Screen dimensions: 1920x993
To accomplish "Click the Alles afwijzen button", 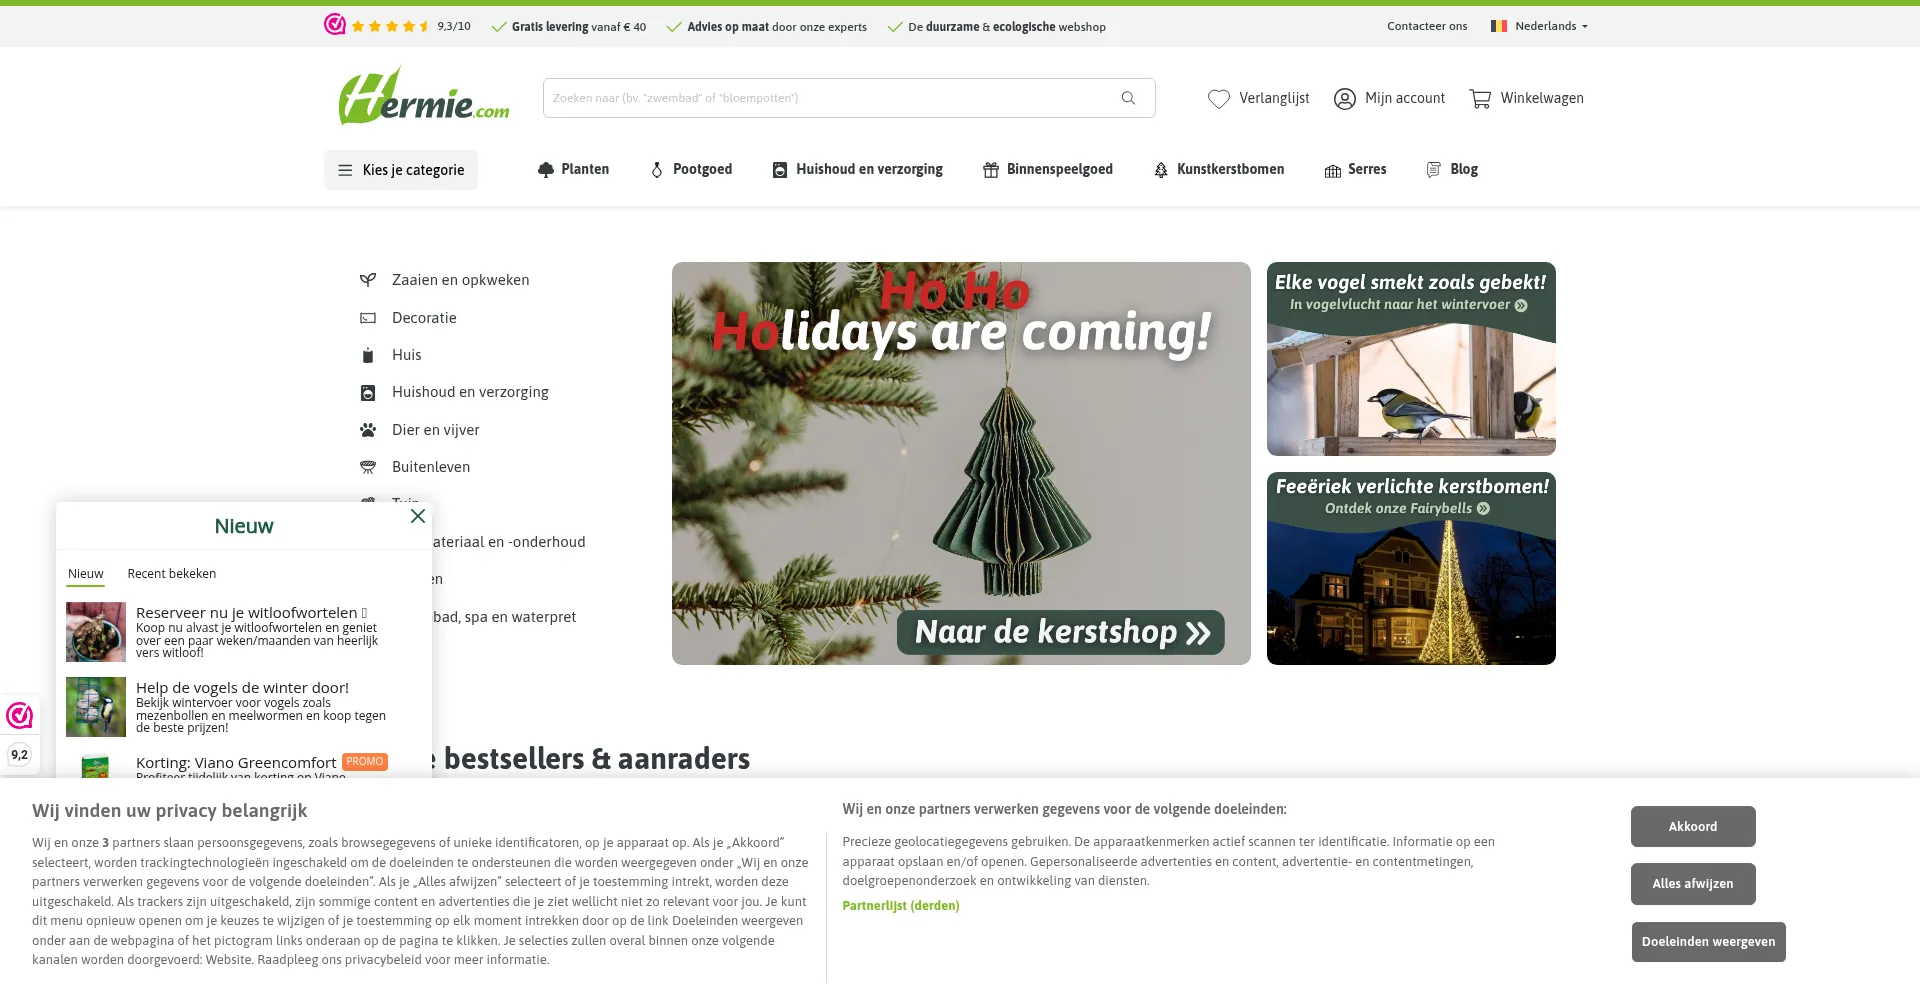I will click(1693, 884).
